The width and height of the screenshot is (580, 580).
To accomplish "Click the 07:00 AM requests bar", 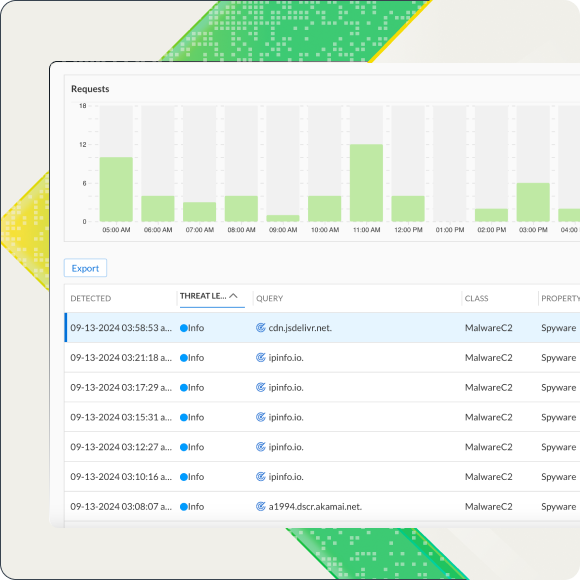I will pos(200,212).
